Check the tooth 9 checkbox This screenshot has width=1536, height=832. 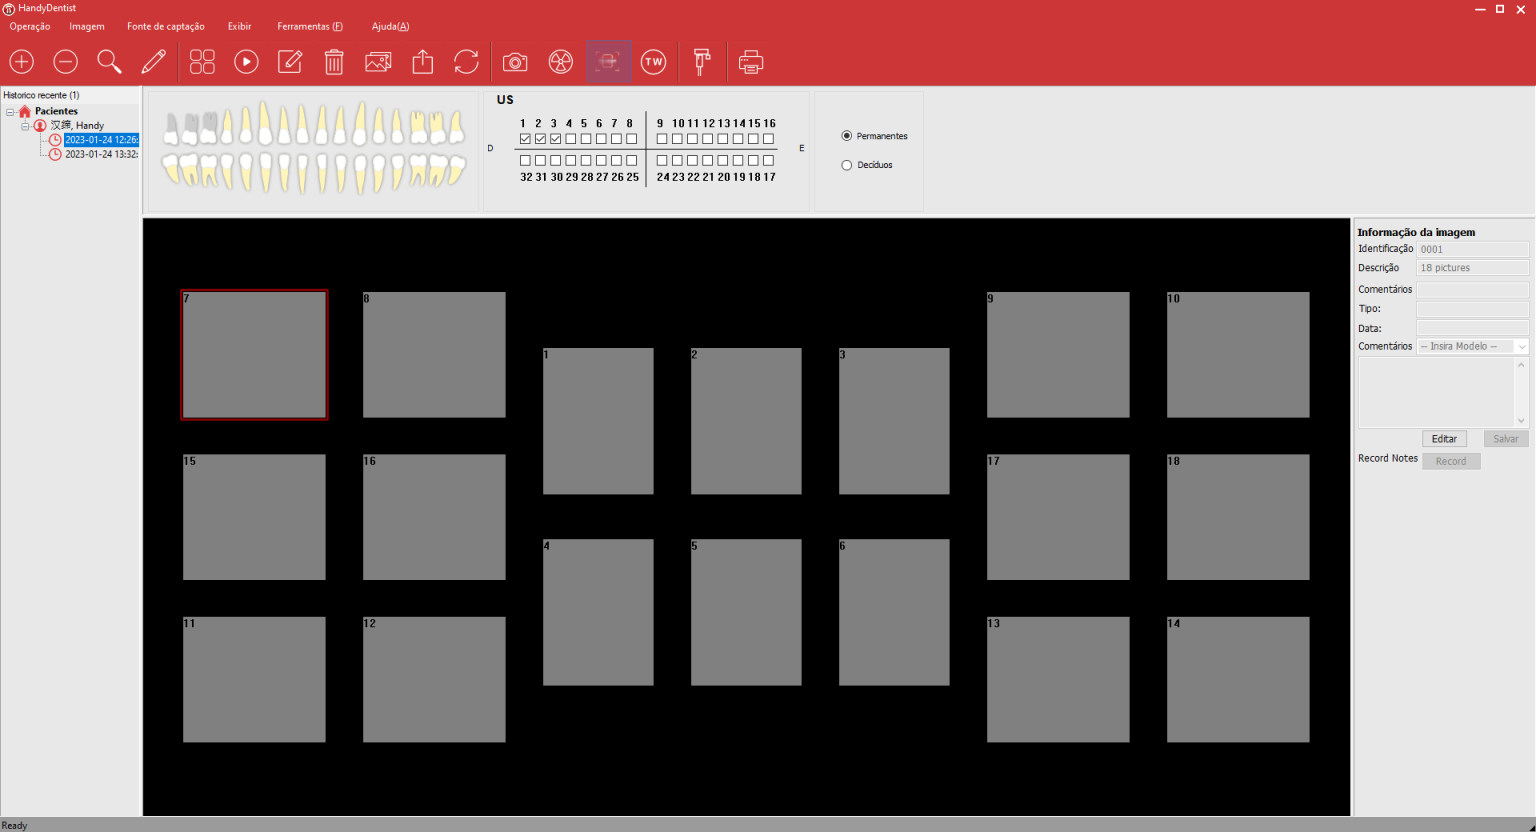(x=662, y=139)
